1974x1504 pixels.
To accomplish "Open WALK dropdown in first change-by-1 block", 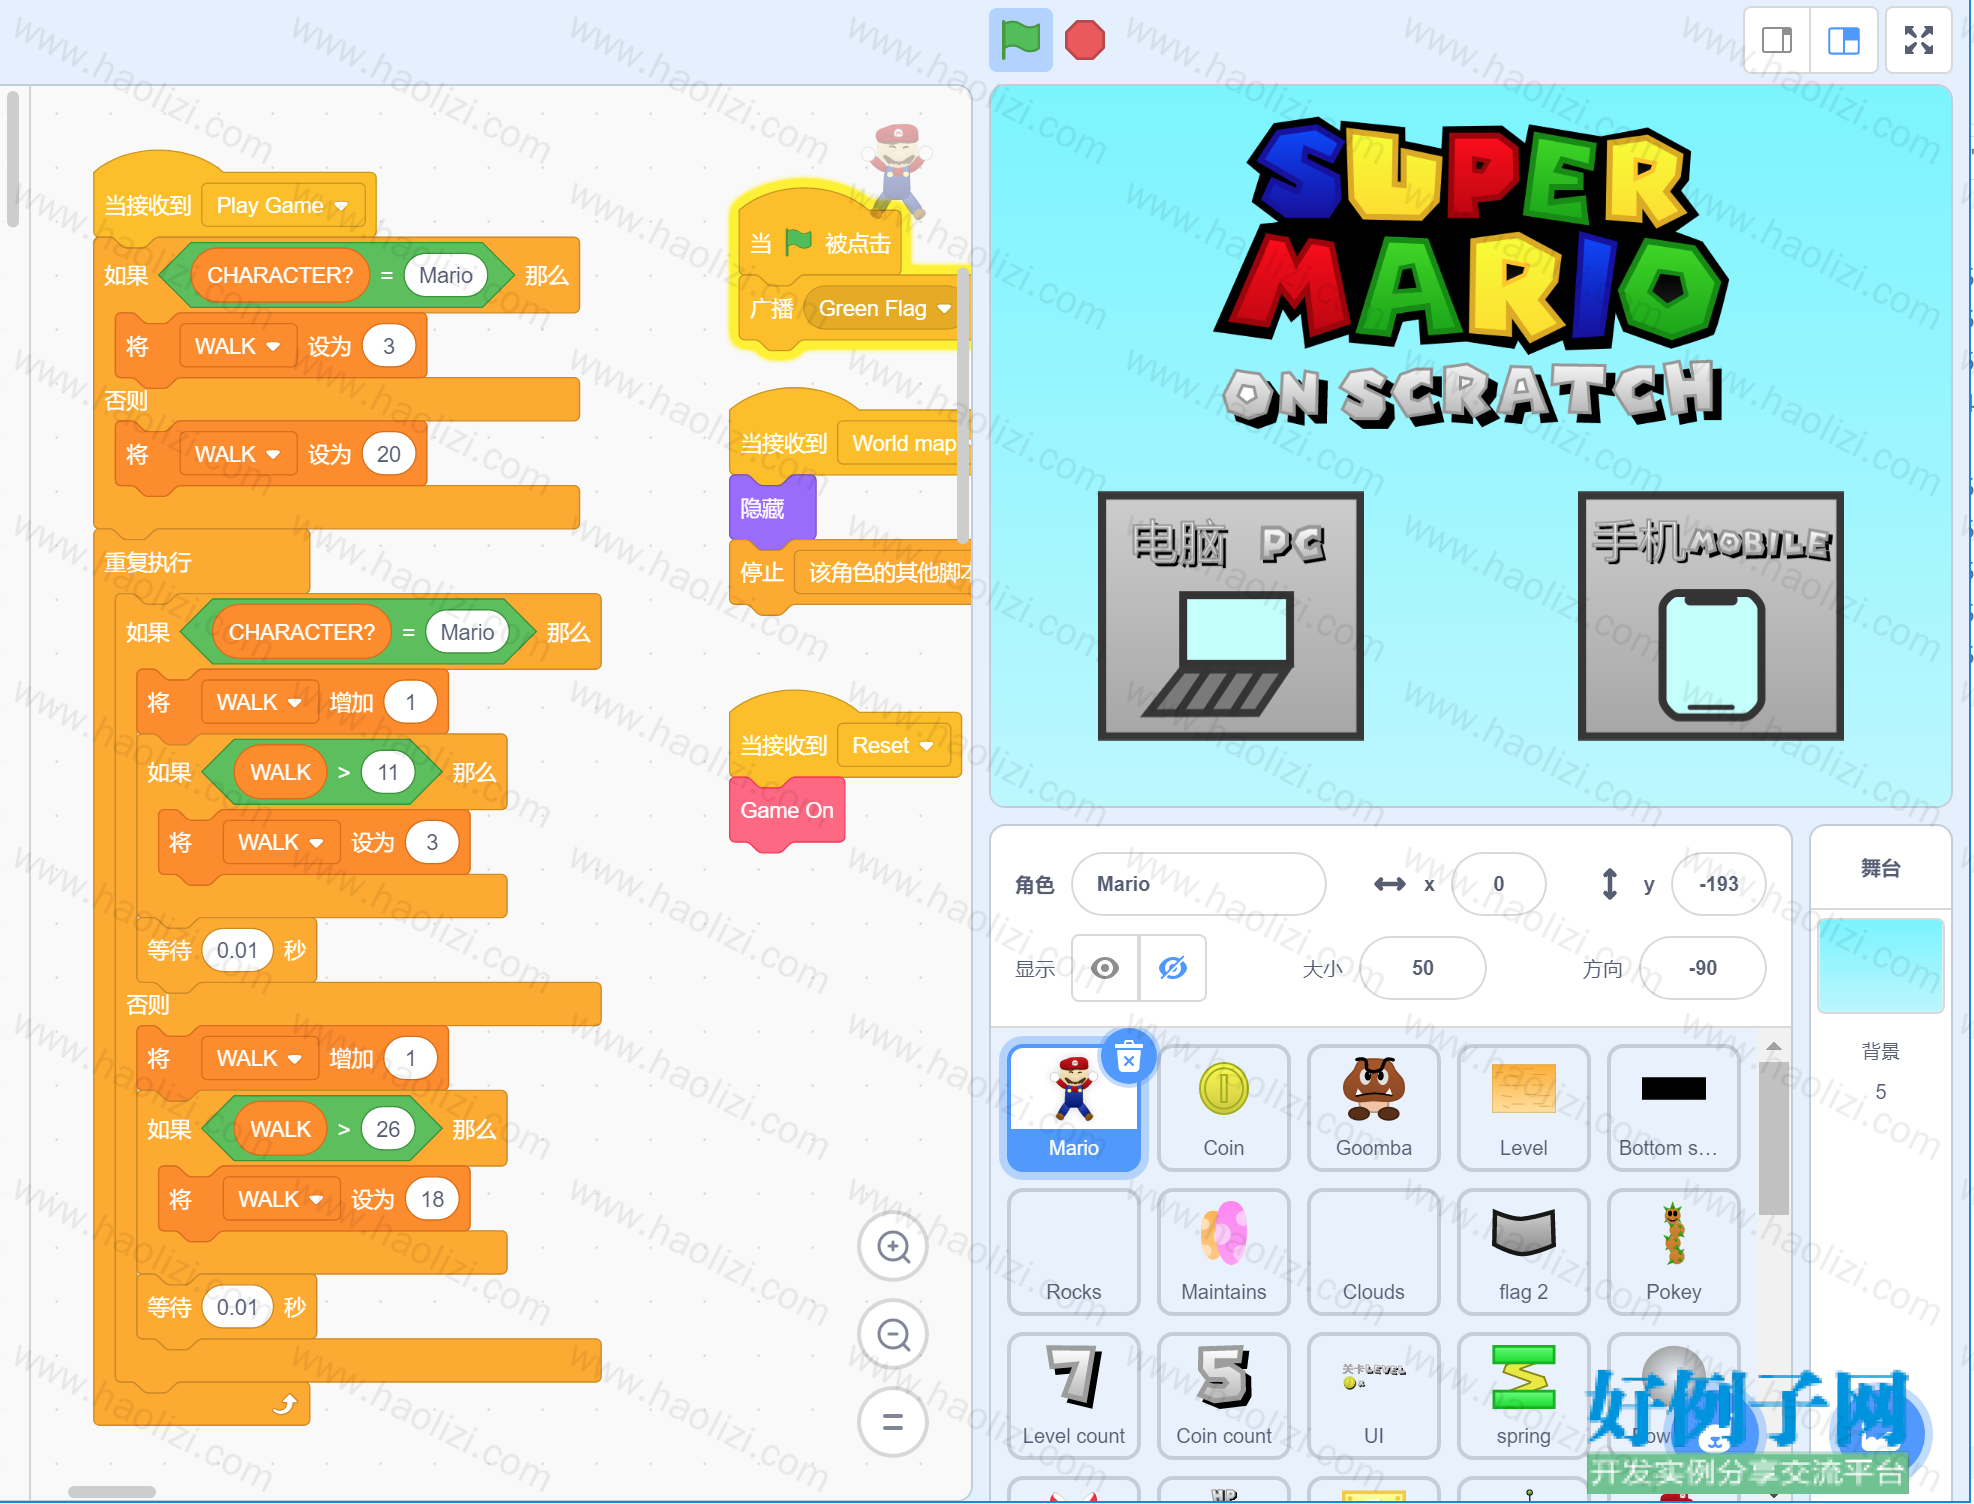I will tap(259, 702).
